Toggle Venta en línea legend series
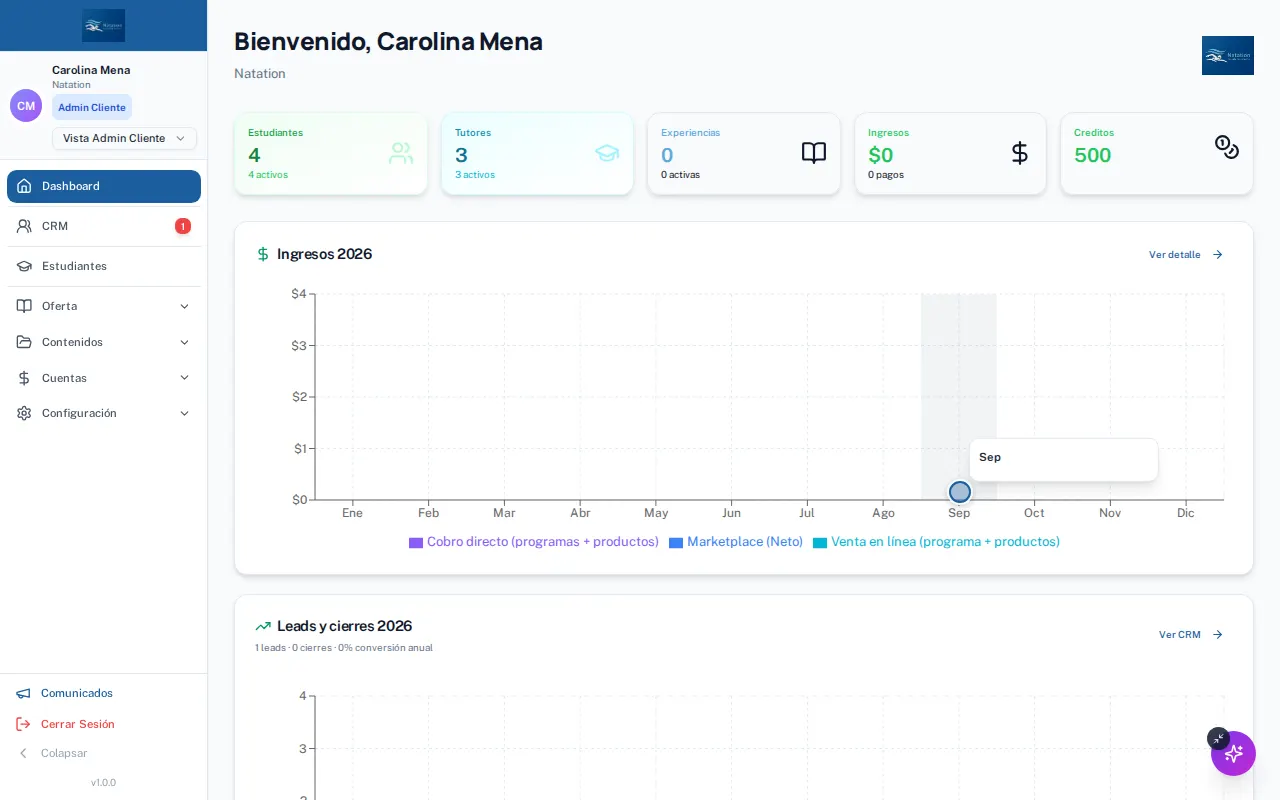1280x800 pixels. (936, 542)
